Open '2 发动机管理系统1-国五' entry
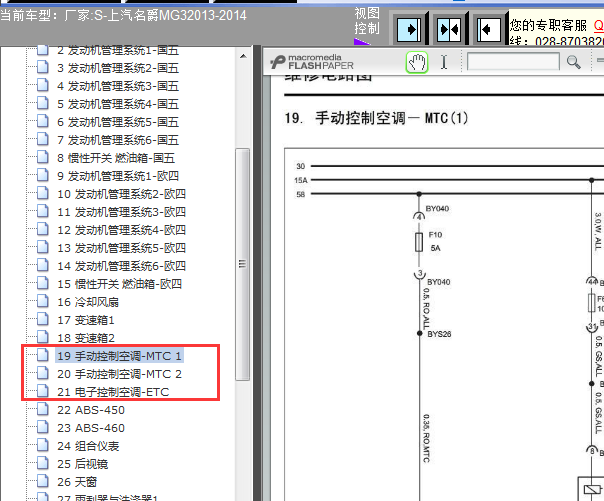This screenshot has height=501, width=604. (117, 50)
